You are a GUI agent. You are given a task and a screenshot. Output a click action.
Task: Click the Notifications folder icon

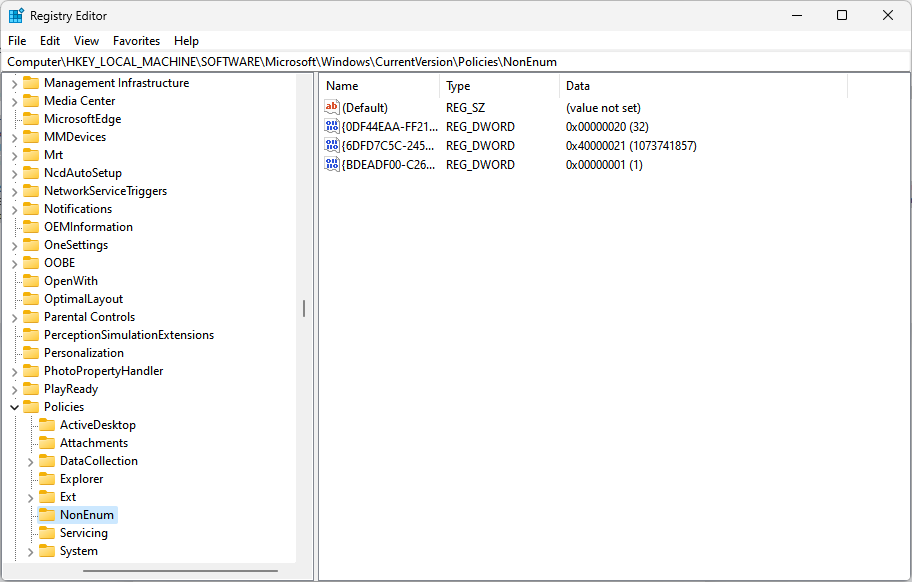31,209
